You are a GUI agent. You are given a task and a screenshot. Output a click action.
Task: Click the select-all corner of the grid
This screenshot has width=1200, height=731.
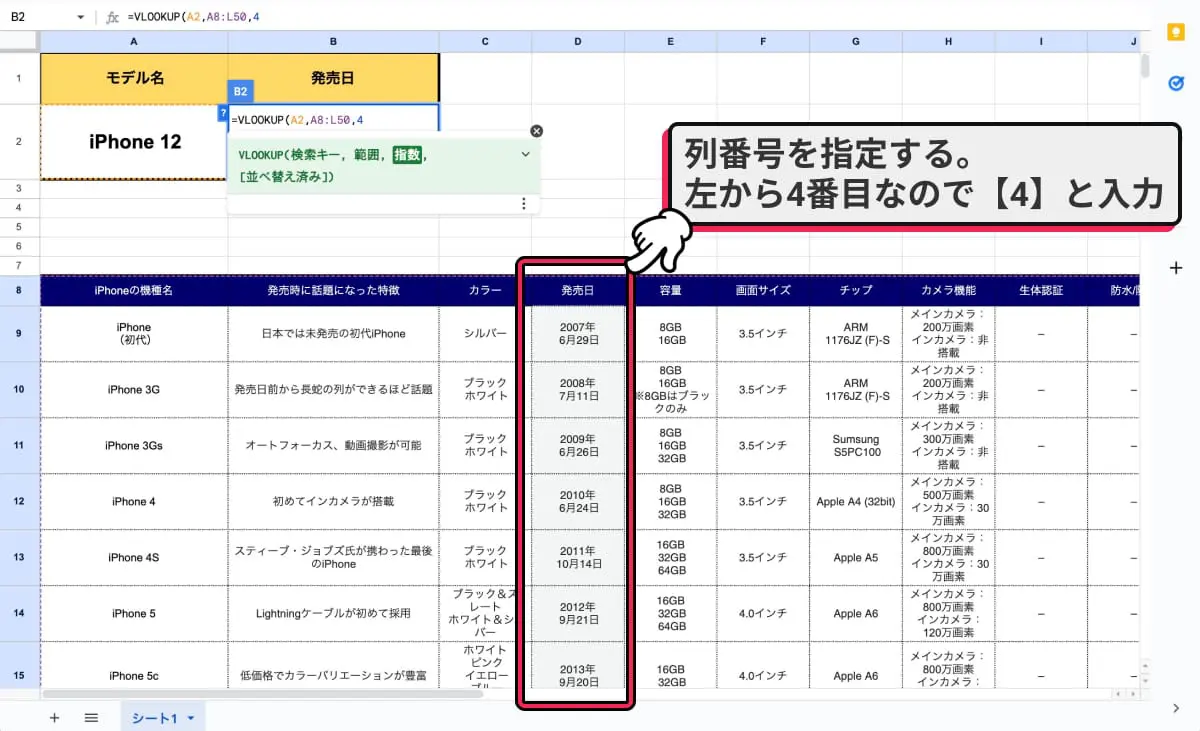pos(20,42)
